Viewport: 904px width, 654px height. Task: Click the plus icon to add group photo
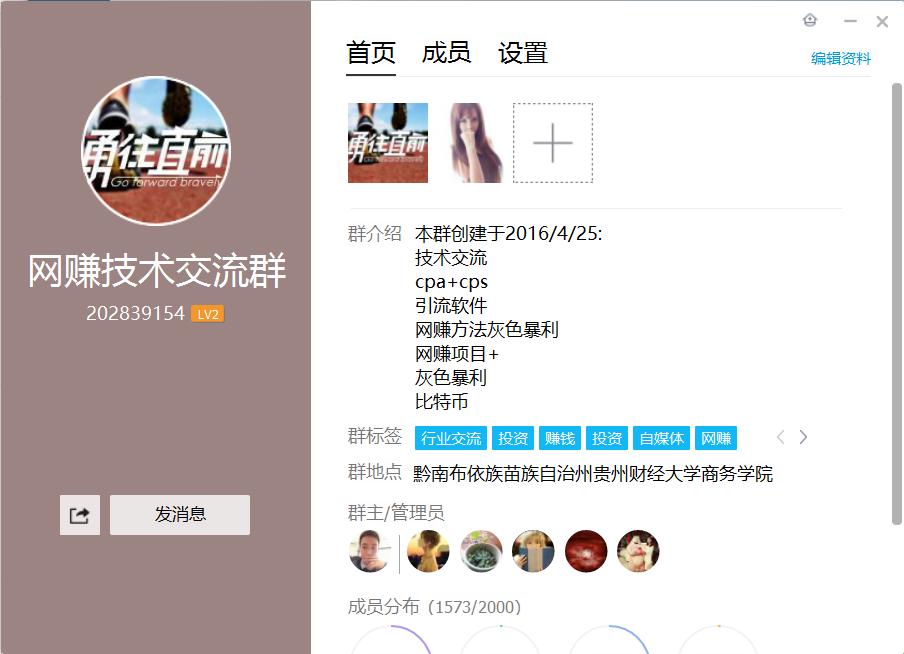click(553, 143)
